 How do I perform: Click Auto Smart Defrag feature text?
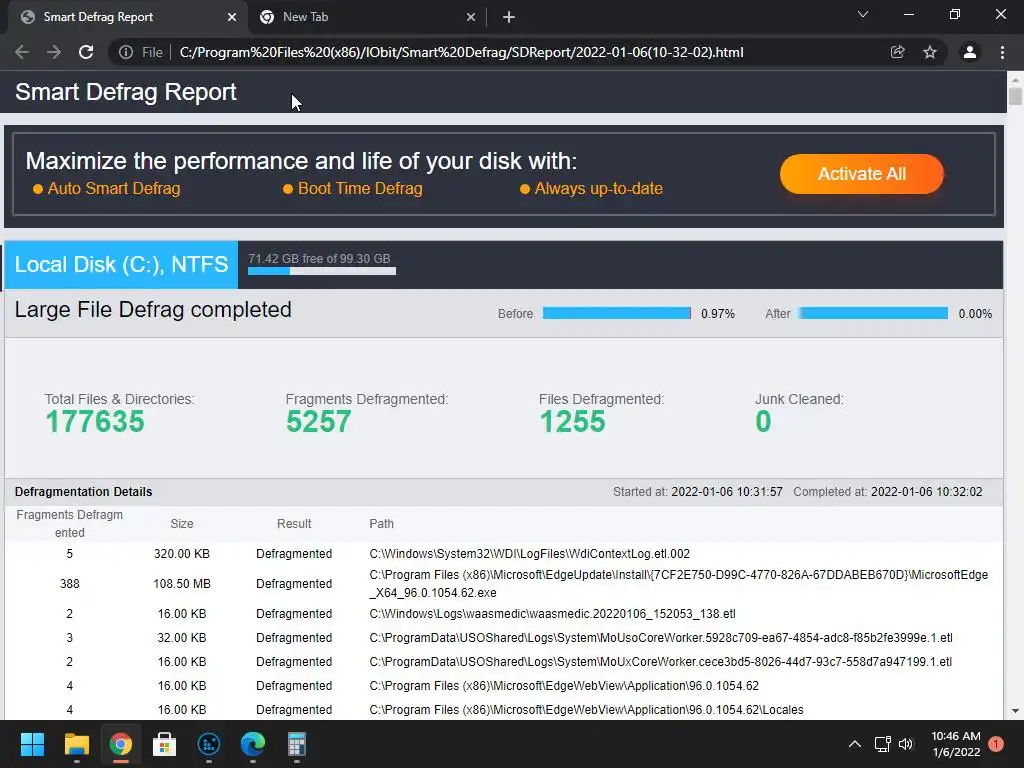click(x=114, y=189)
